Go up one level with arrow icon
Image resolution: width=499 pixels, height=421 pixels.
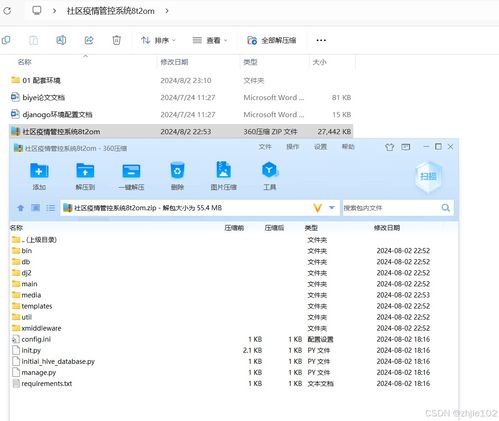tap(21, 208)
